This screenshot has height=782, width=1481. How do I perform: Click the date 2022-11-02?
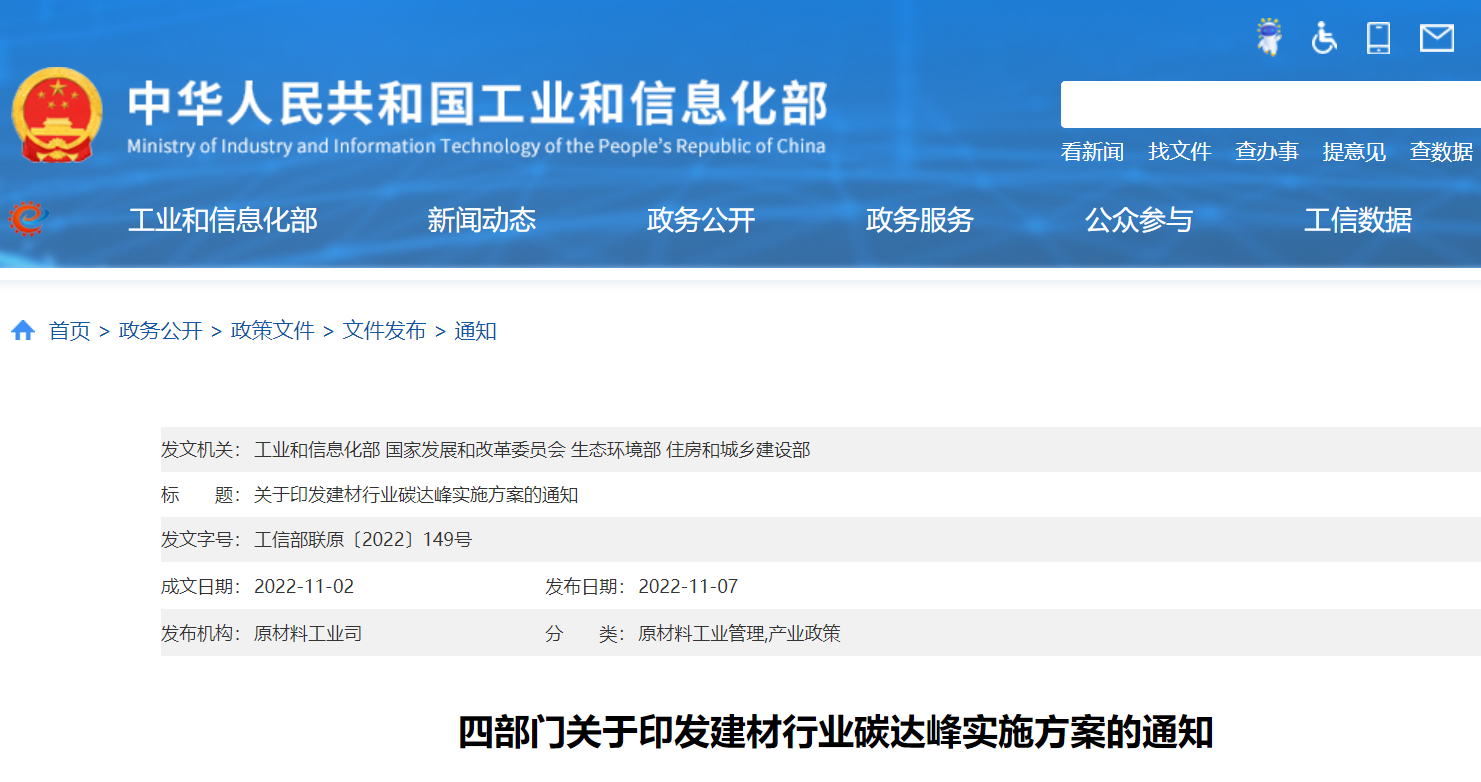tap(304, 587)
